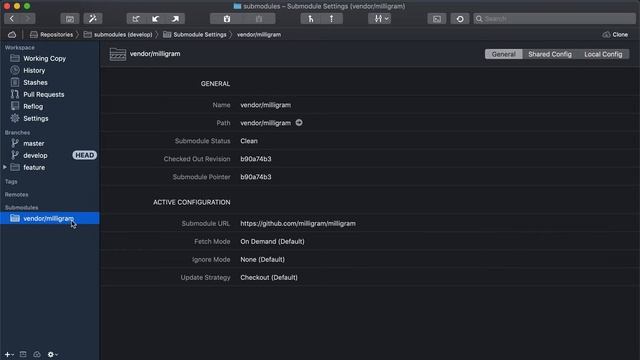Image resolution: width=640 pixels, height=360 pixels.
Task: Open the plus add menu at sidebar bottom
Action: [9, 355]
